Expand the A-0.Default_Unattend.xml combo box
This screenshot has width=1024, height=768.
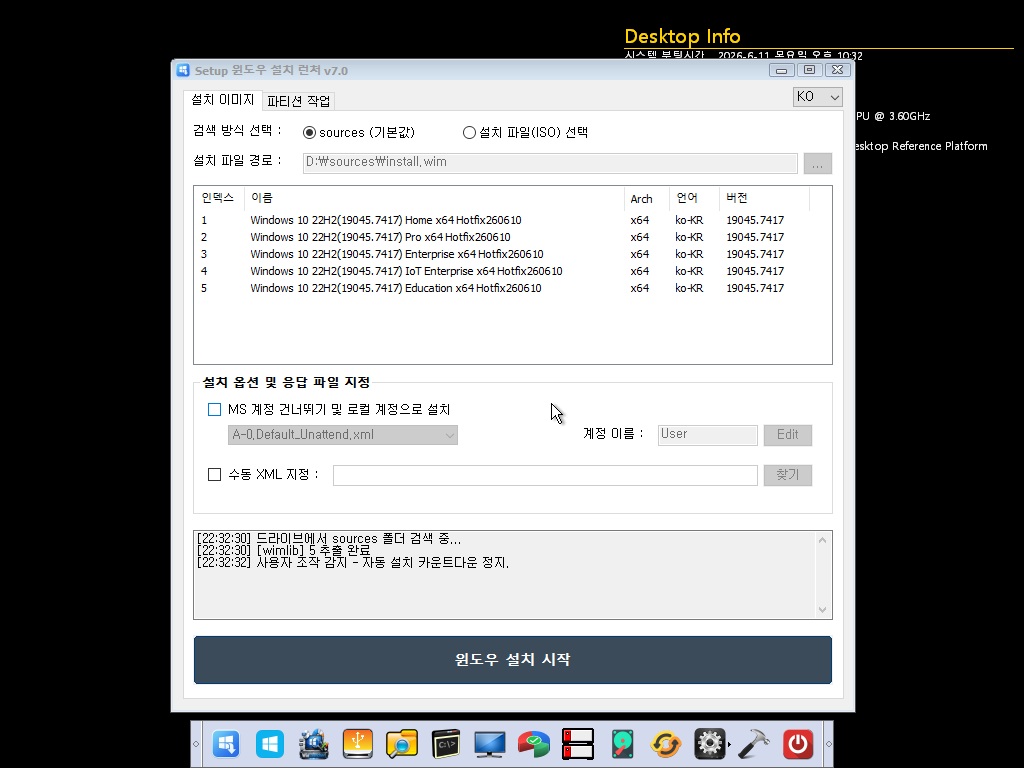coord(343,435)
